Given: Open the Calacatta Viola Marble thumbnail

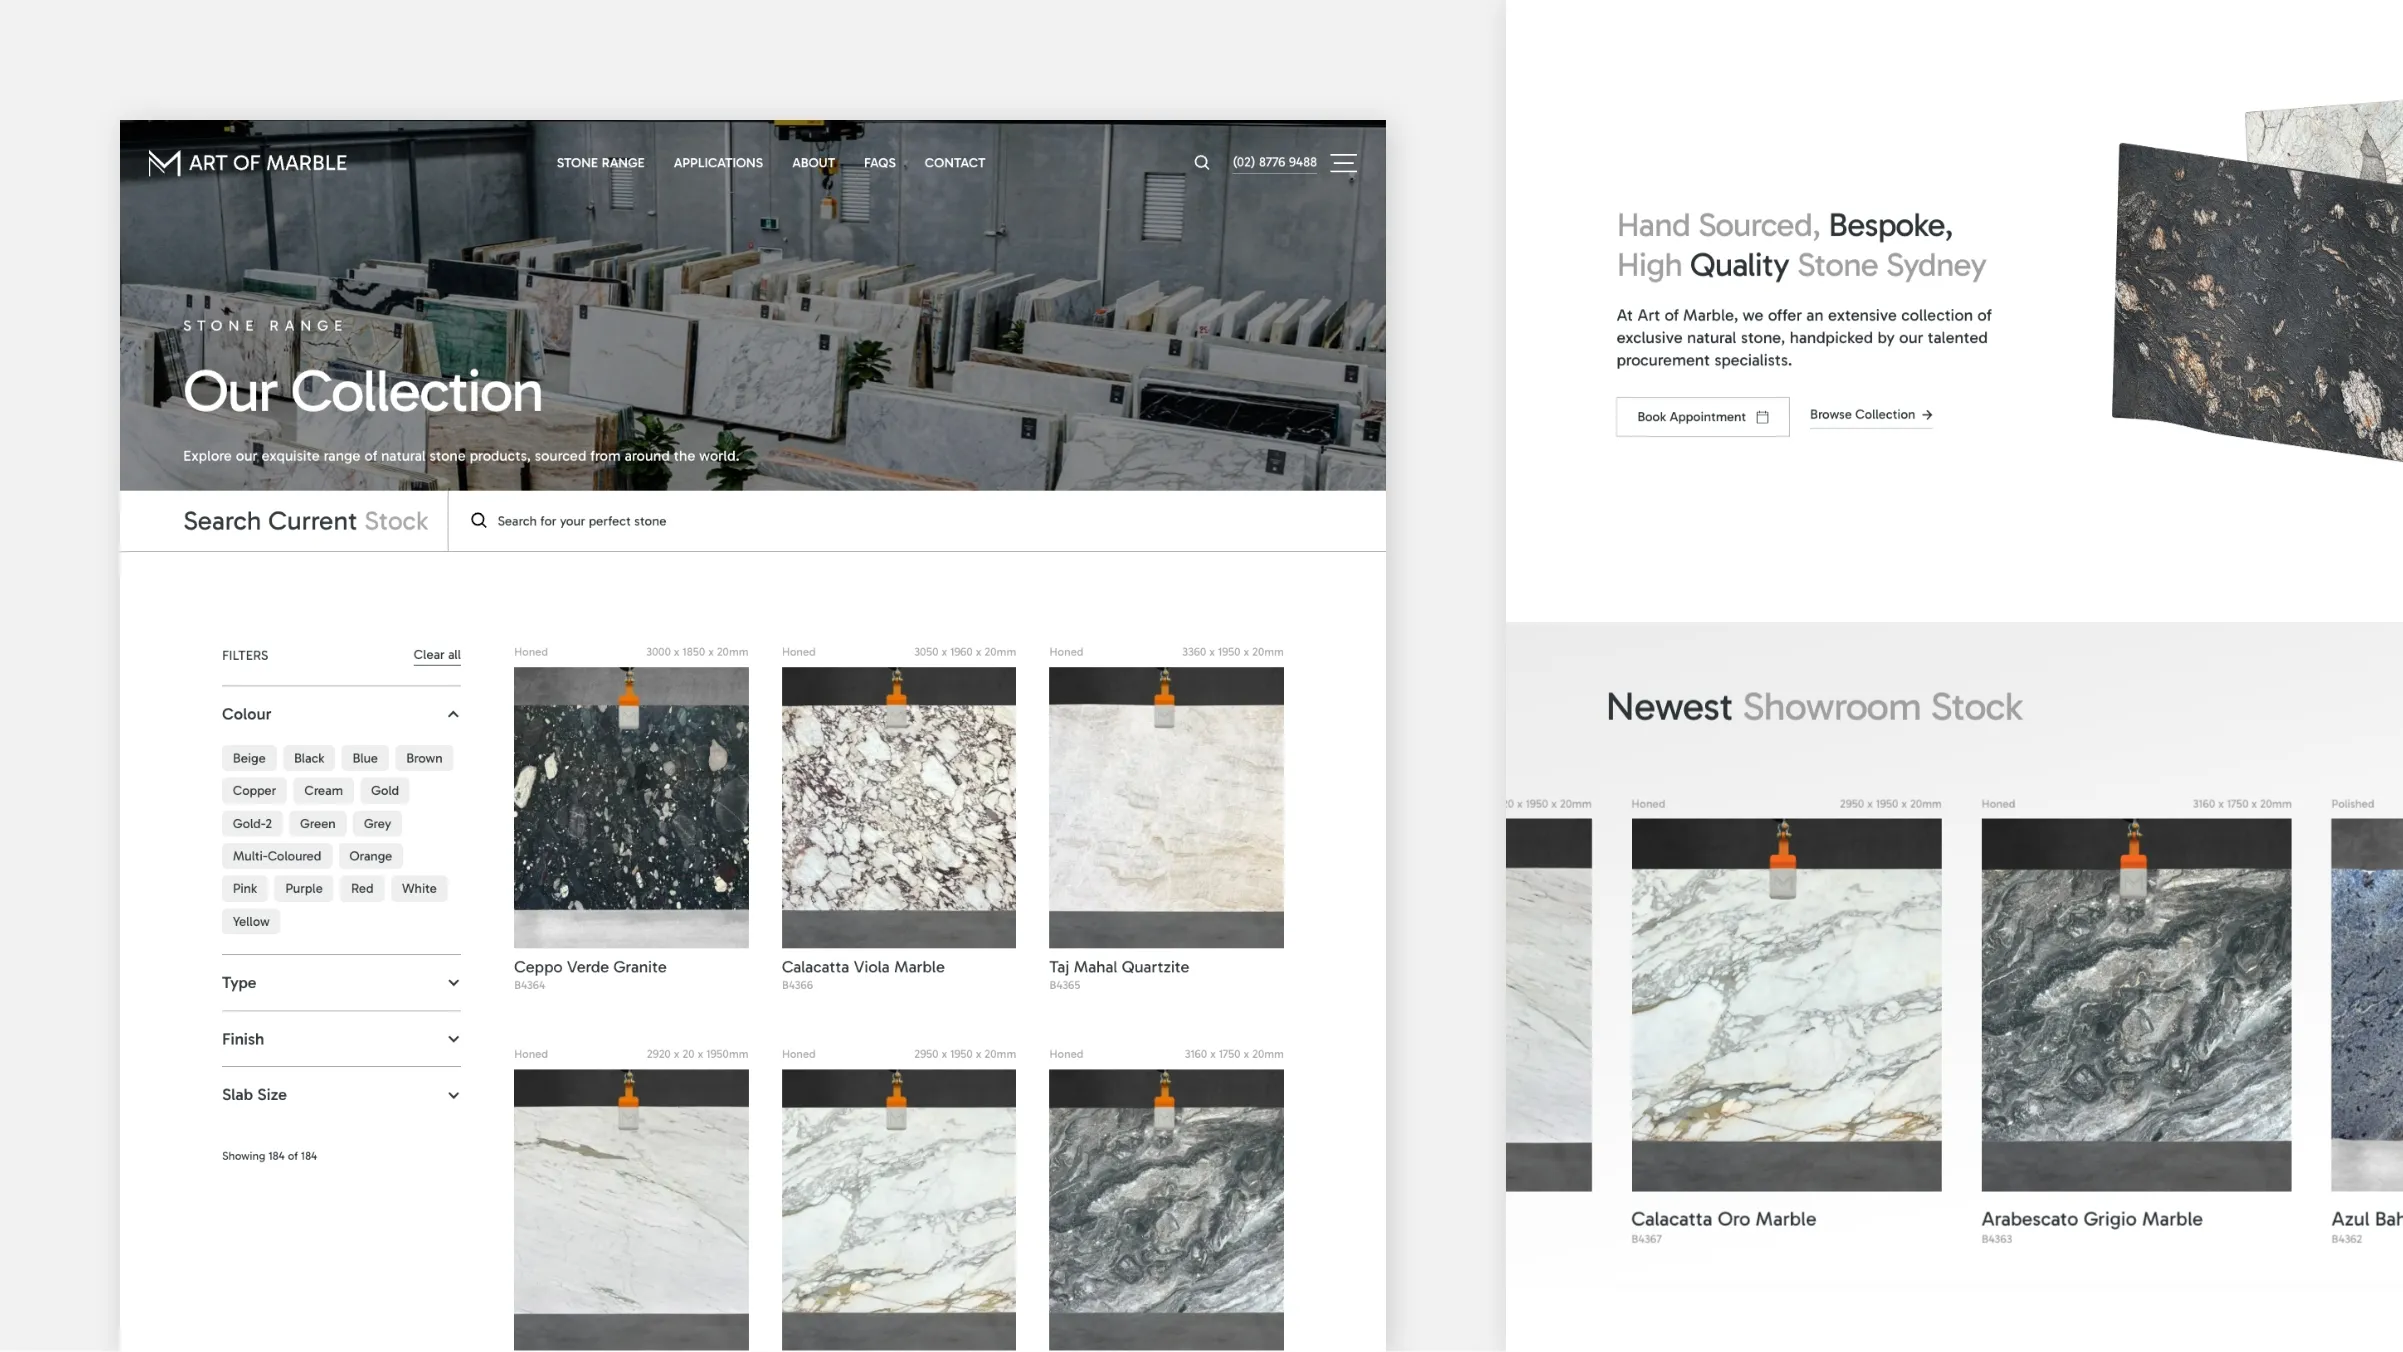Looking at the screenshot, I should [898, 807].
